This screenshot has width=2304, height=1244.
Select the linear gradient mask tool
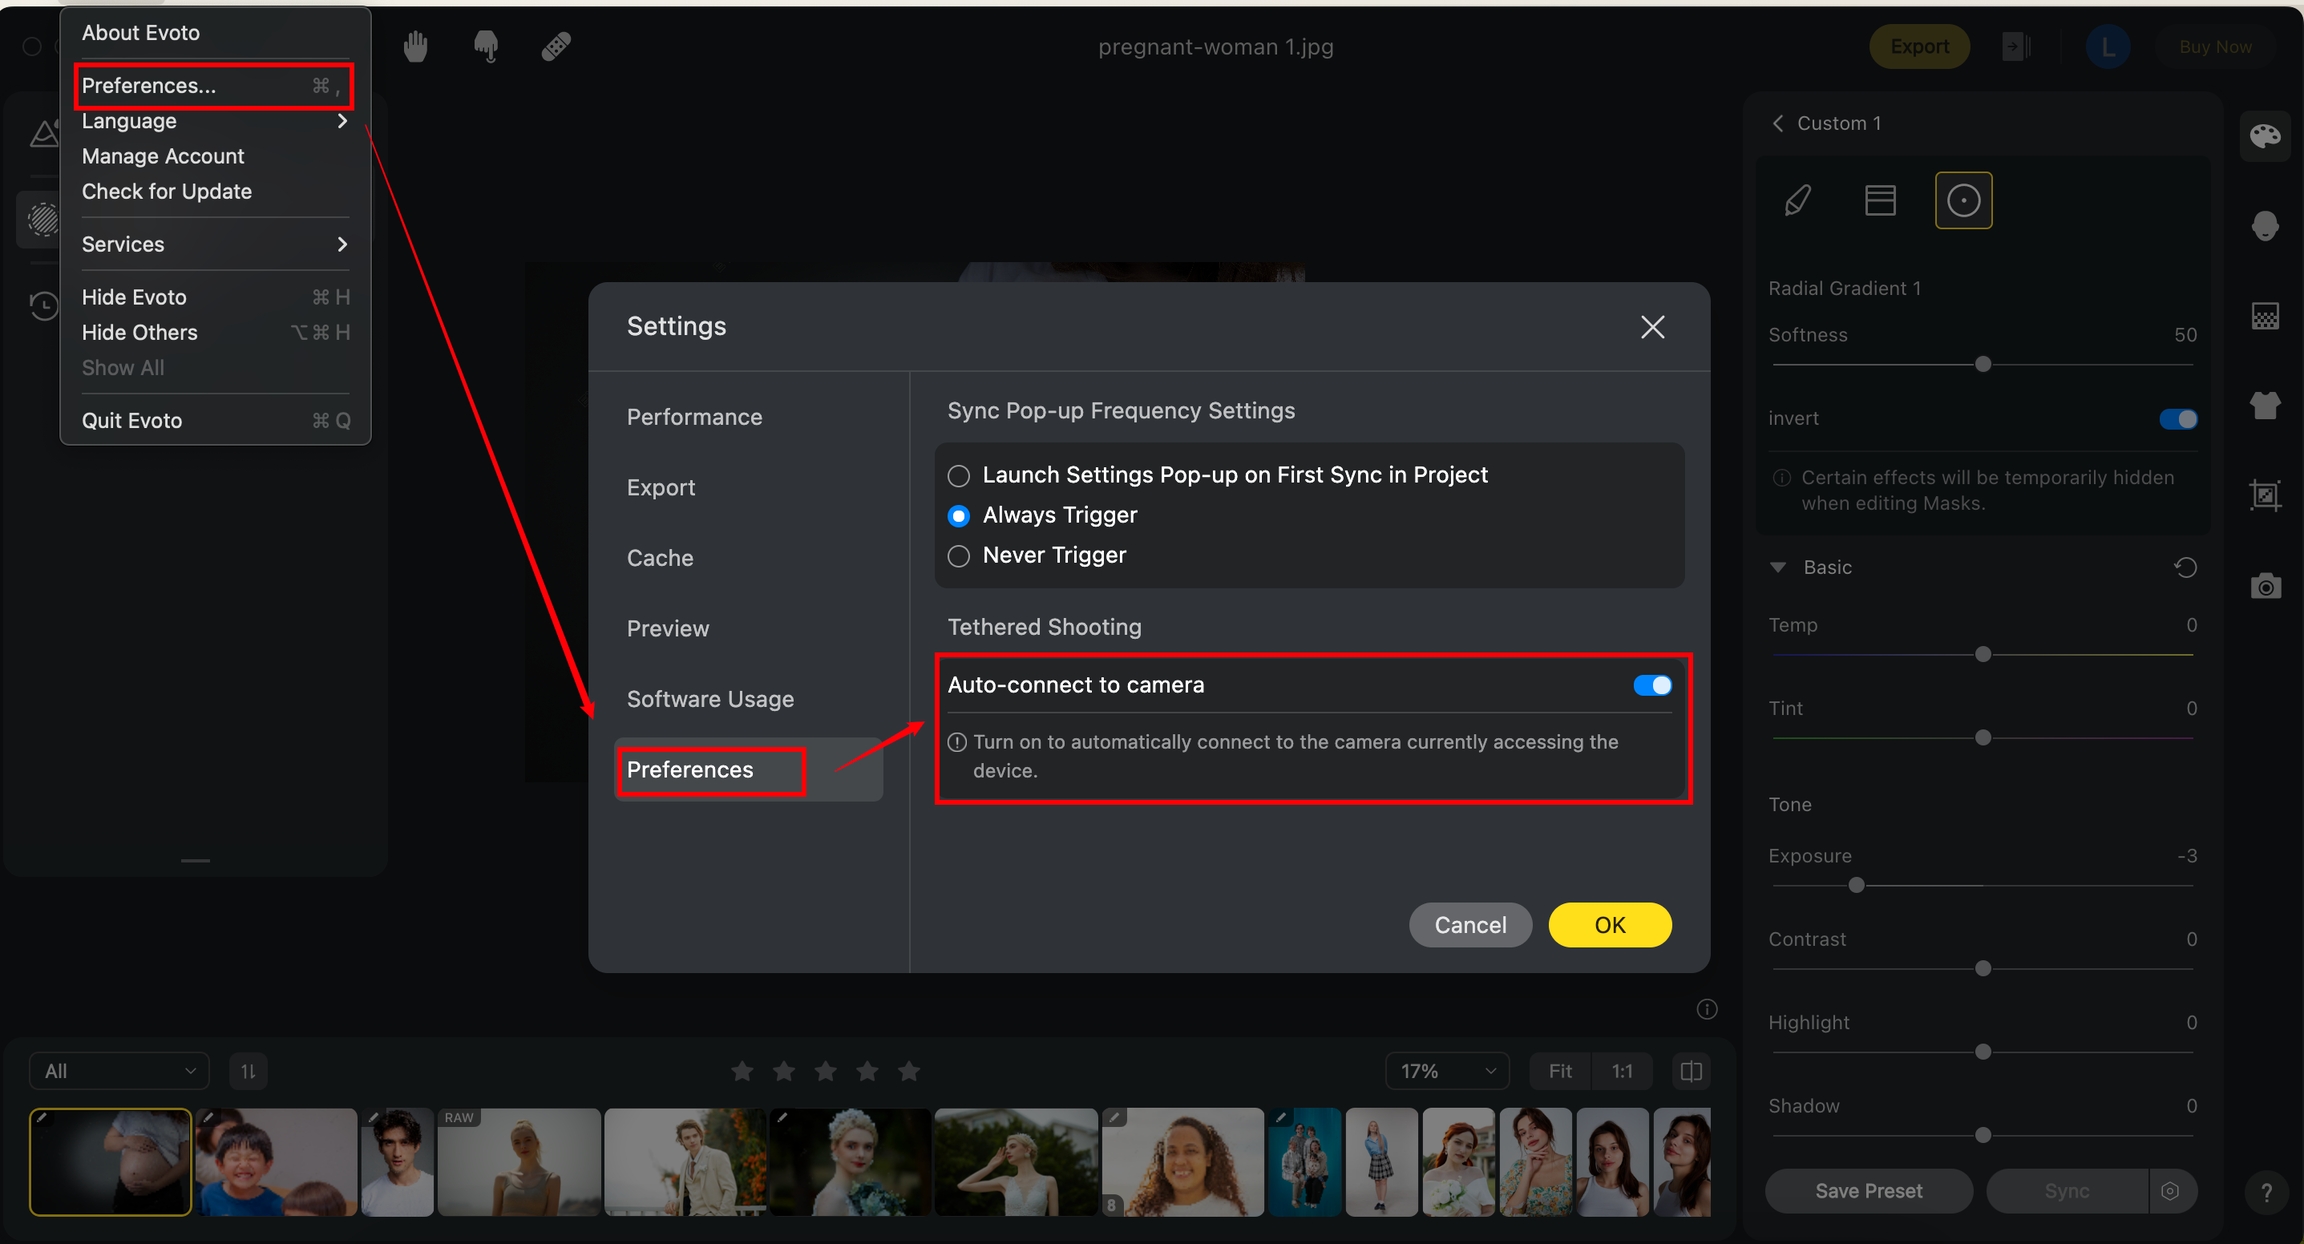tap(1880, 201)
